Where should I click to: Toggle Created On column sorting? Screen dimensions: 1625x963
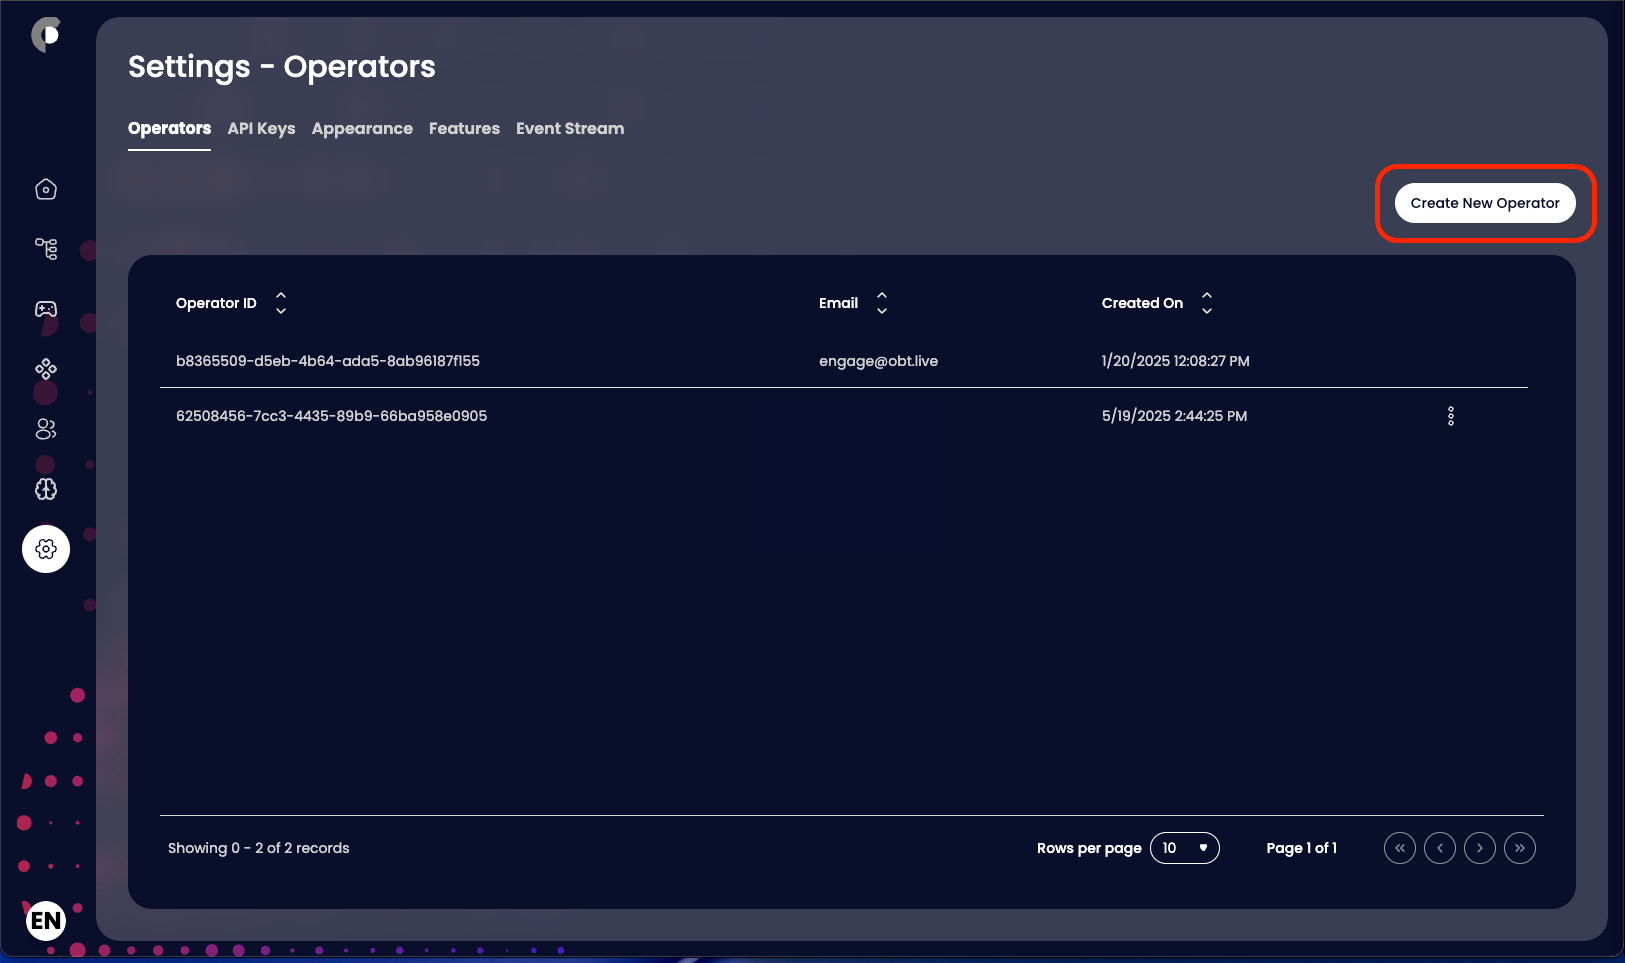[x=1207, y=303]
